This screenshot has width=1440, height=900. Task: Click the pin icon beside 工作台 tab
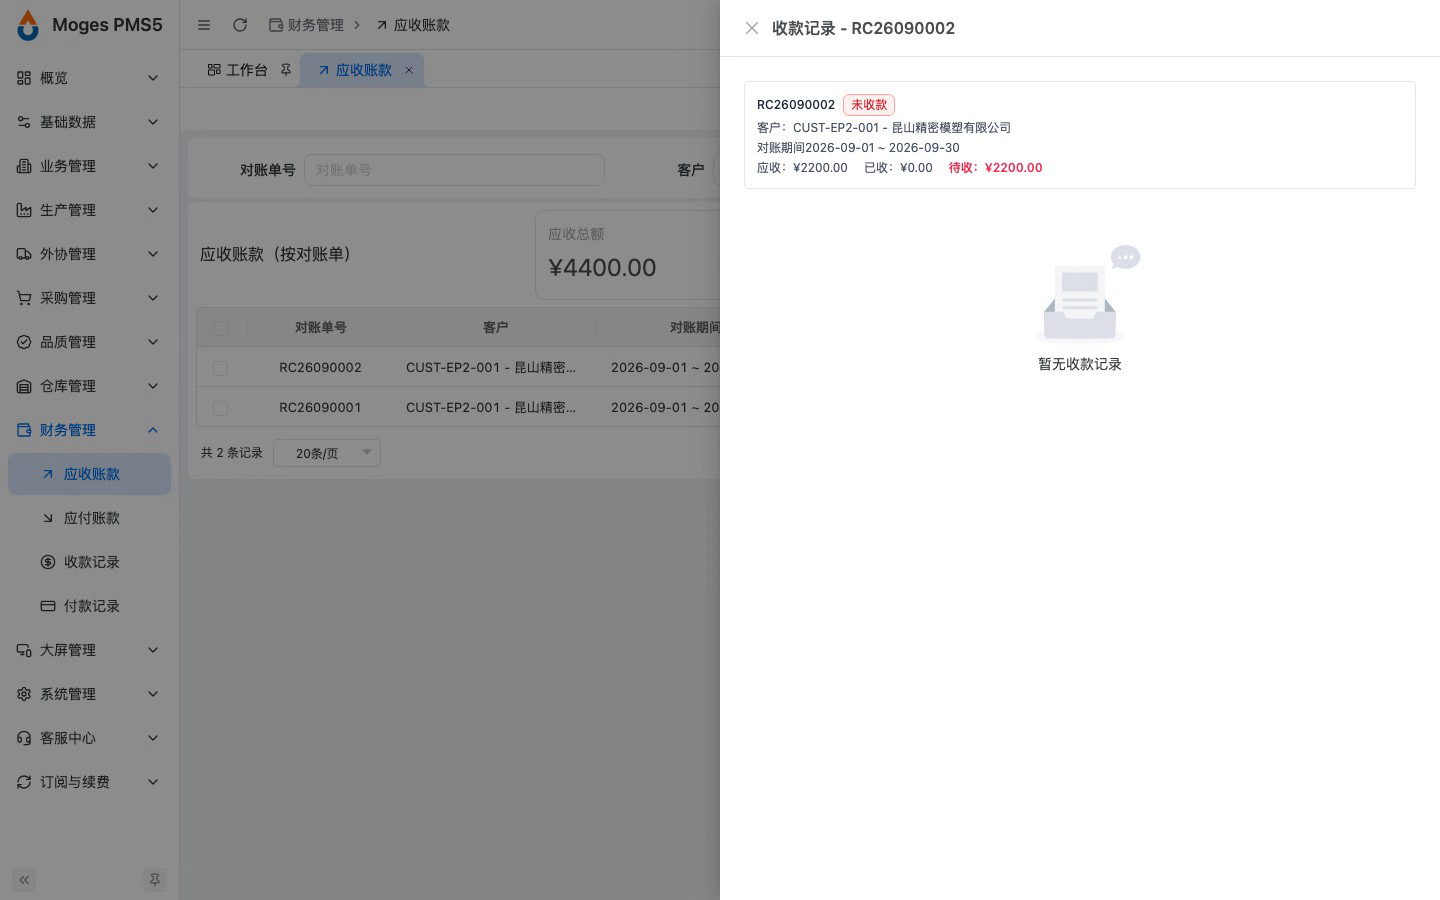[x=286, y=70]
